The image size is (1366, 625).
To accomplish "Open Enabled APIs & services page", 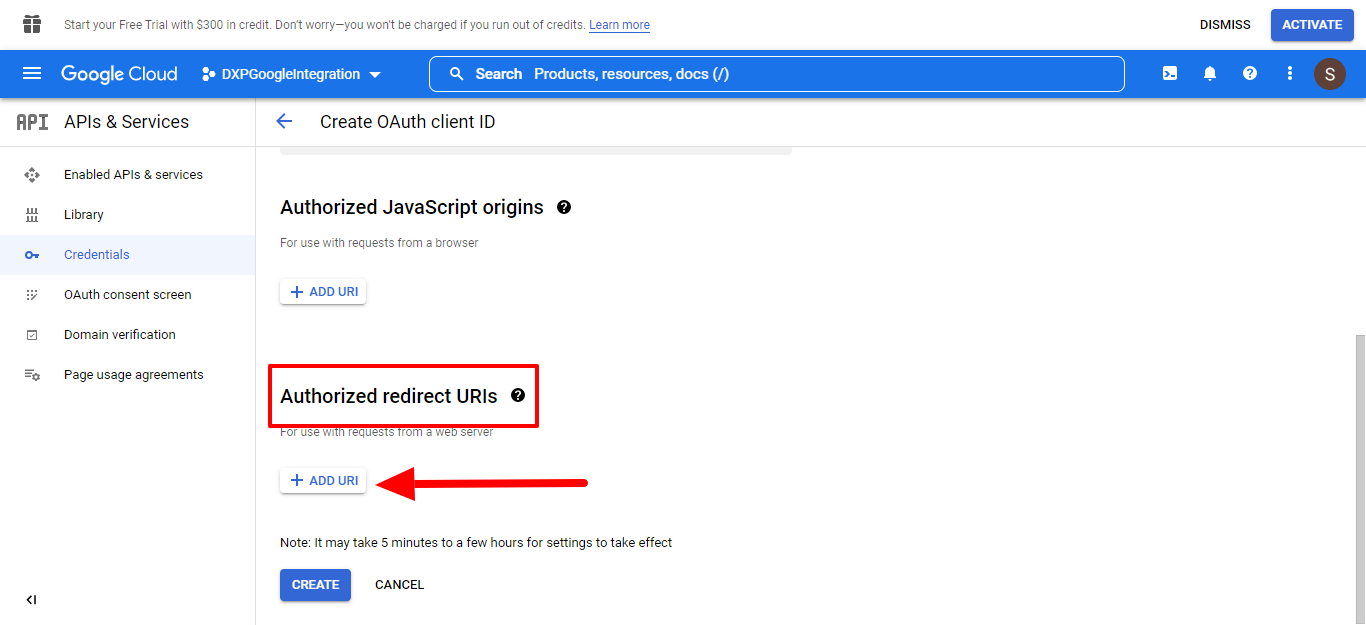I will (x=133, y=175).
